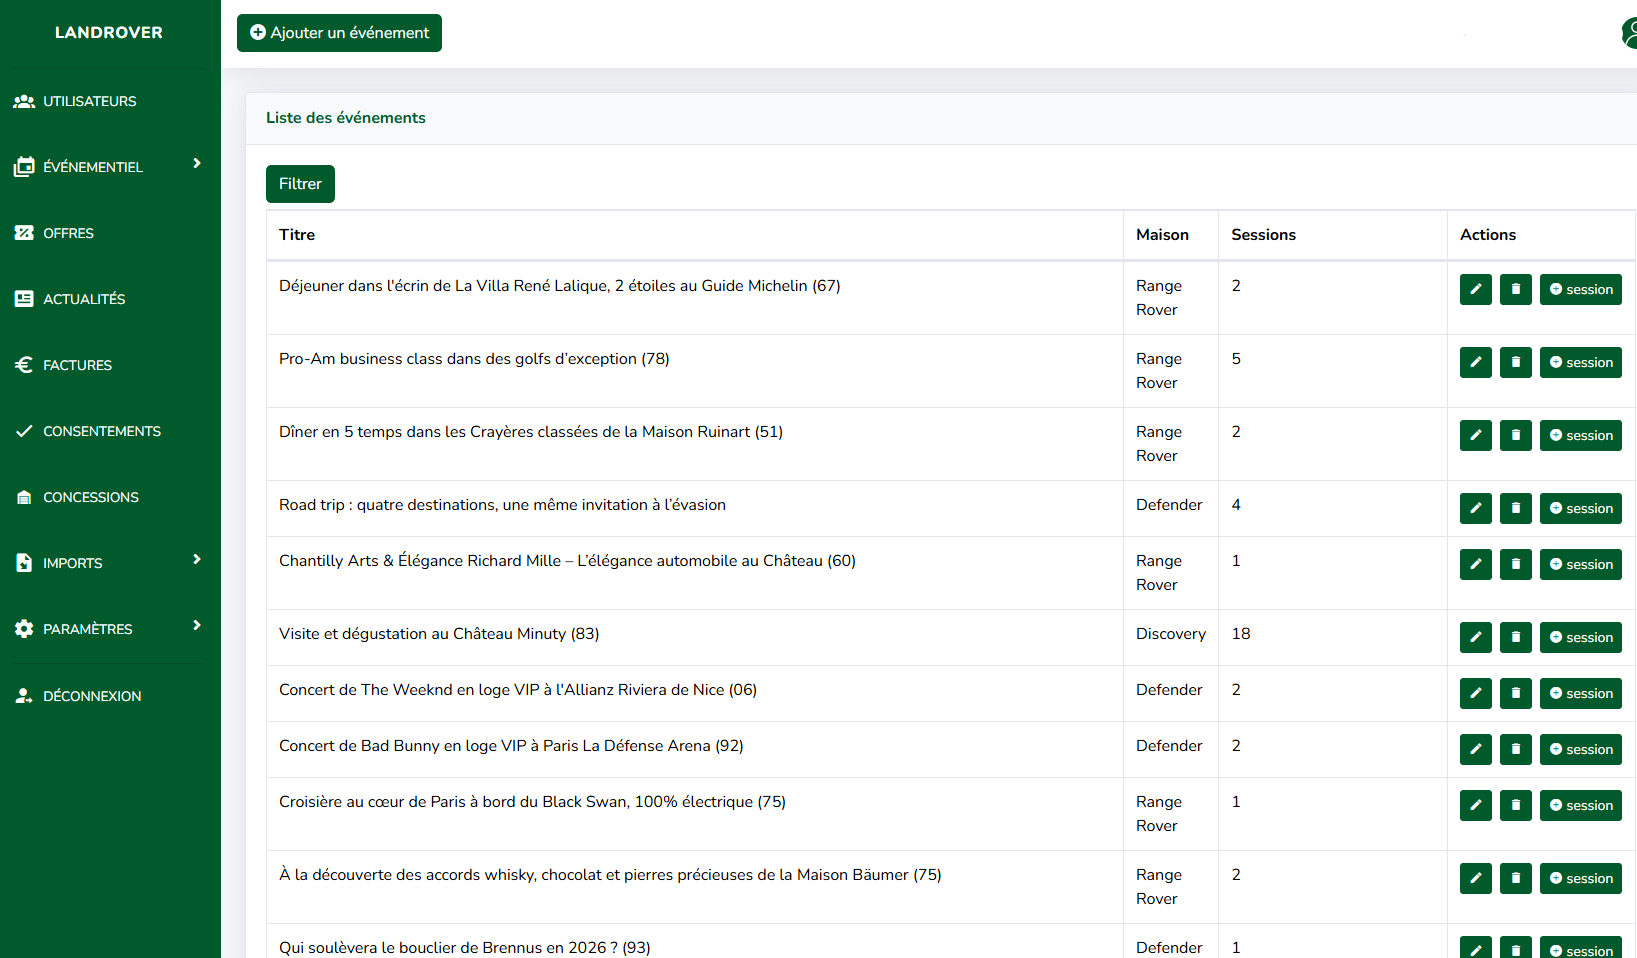The image size is (1637, 958).
Task: Edit the Visite et dégustation Château Minuty event
Action: pyautogui.click(x=1475, y=637)
